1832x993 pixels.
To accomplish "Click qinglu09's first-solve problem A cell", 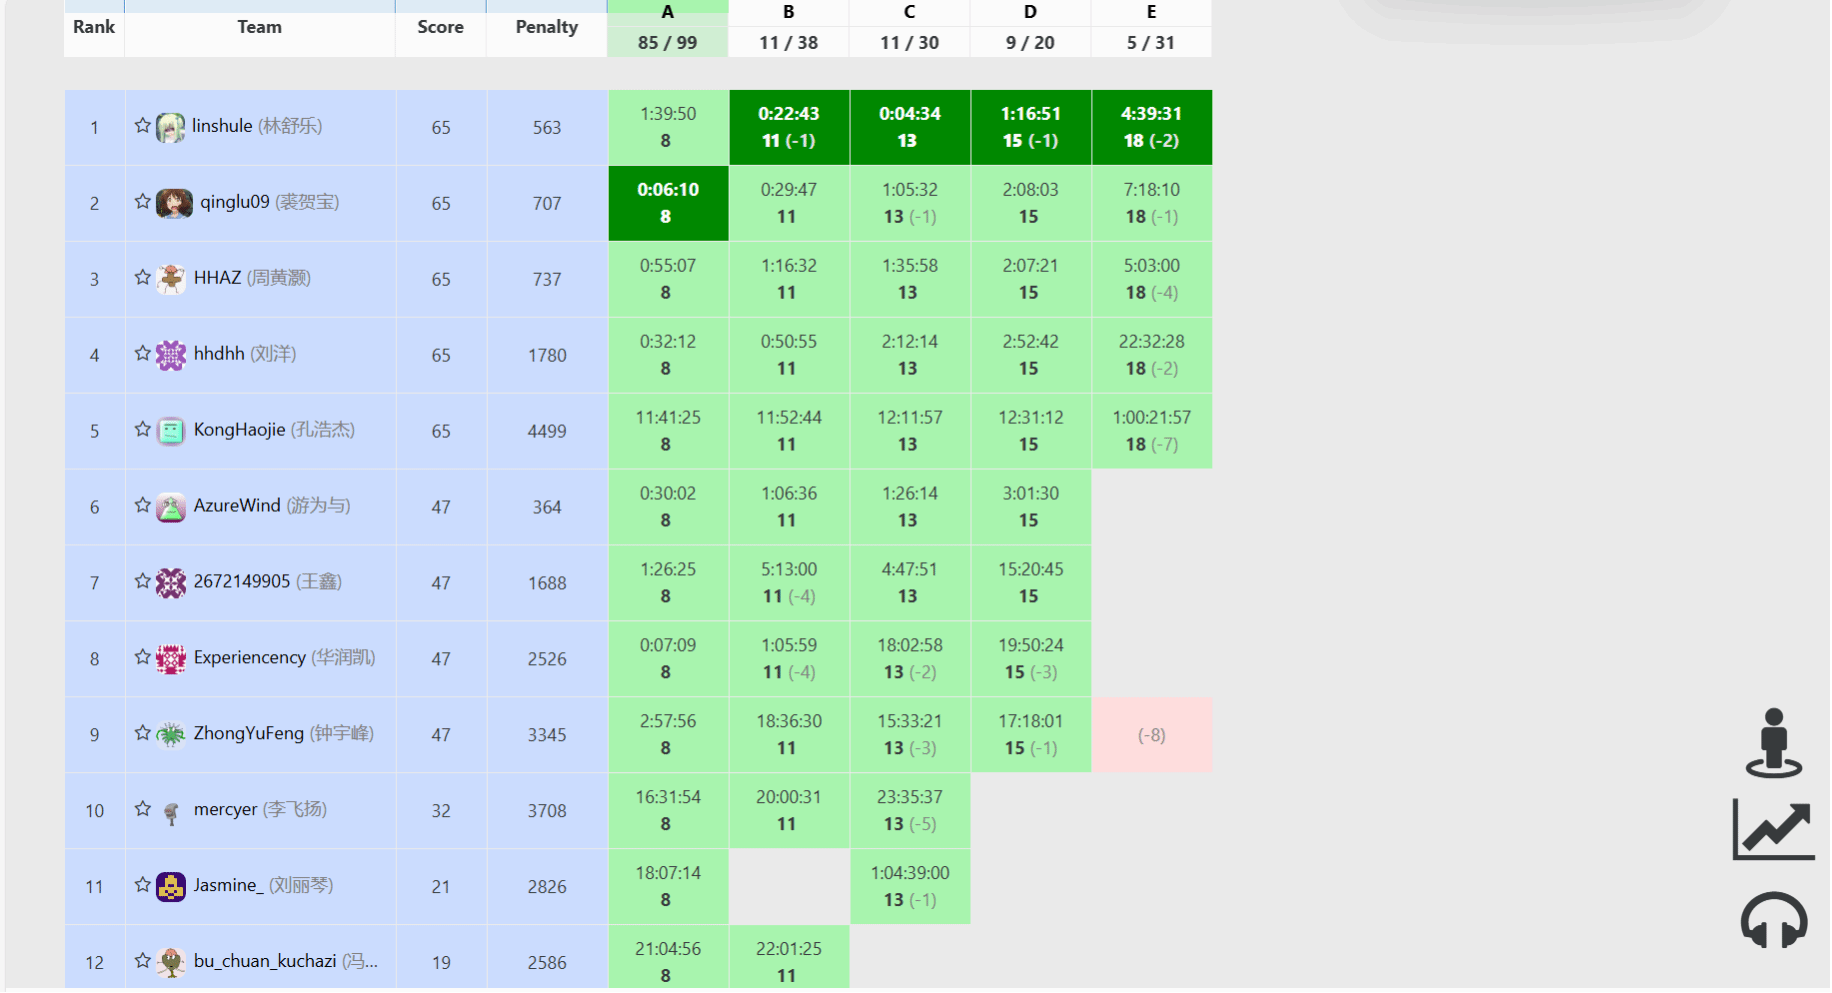I will (668, 203).
